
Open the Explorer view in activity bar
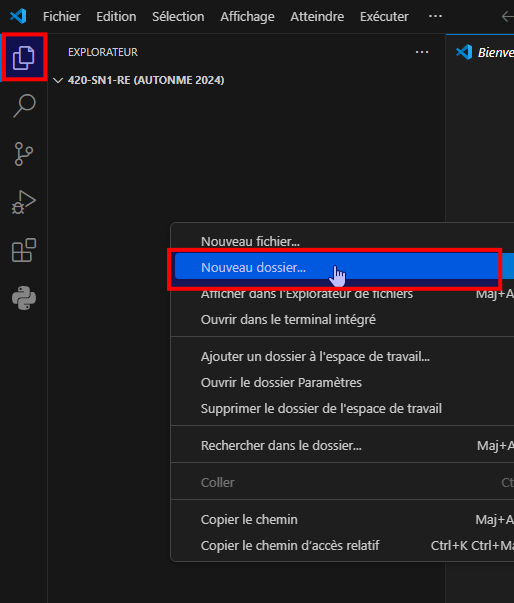pyautogui.click(x=24, y=57)
